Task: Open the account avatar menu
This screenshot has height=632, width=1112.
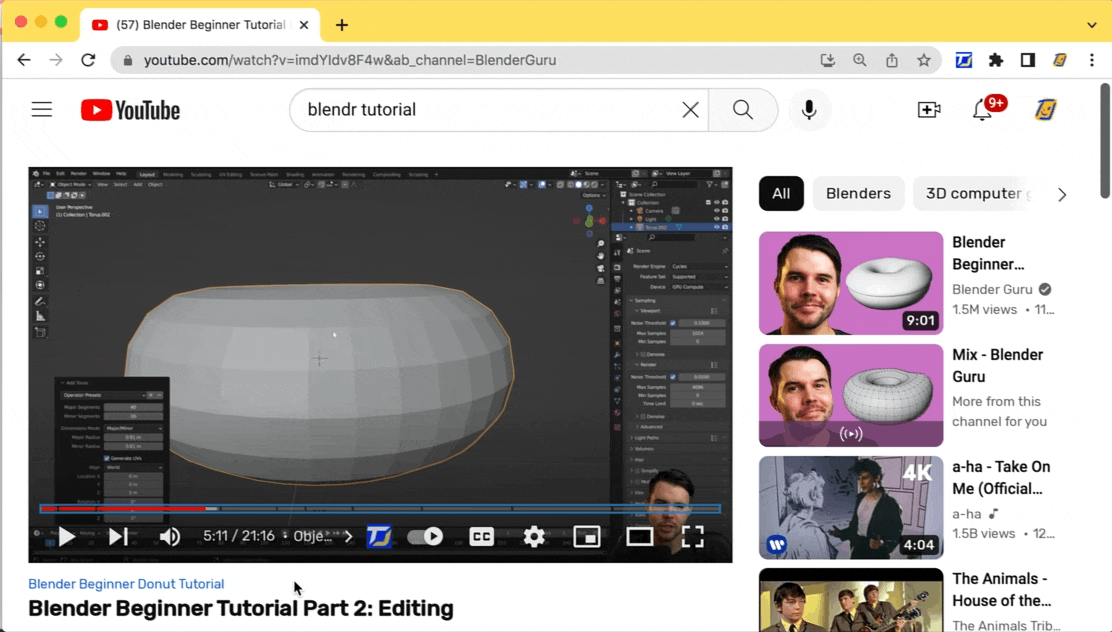Action: (1045, 110)
